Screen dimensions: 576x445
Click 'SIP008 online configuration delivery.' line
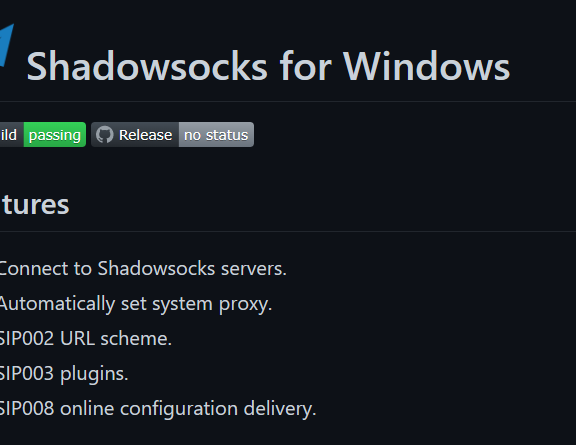158,409
